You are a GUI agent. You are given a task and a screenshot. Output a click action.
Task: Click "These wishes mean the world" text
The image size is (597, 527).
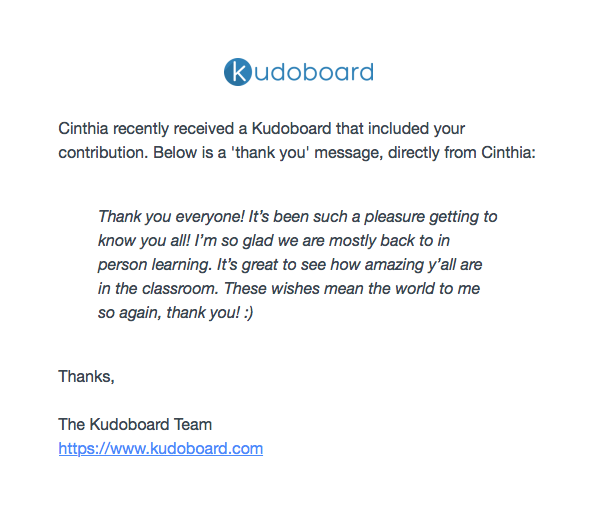tap(329, 289)
